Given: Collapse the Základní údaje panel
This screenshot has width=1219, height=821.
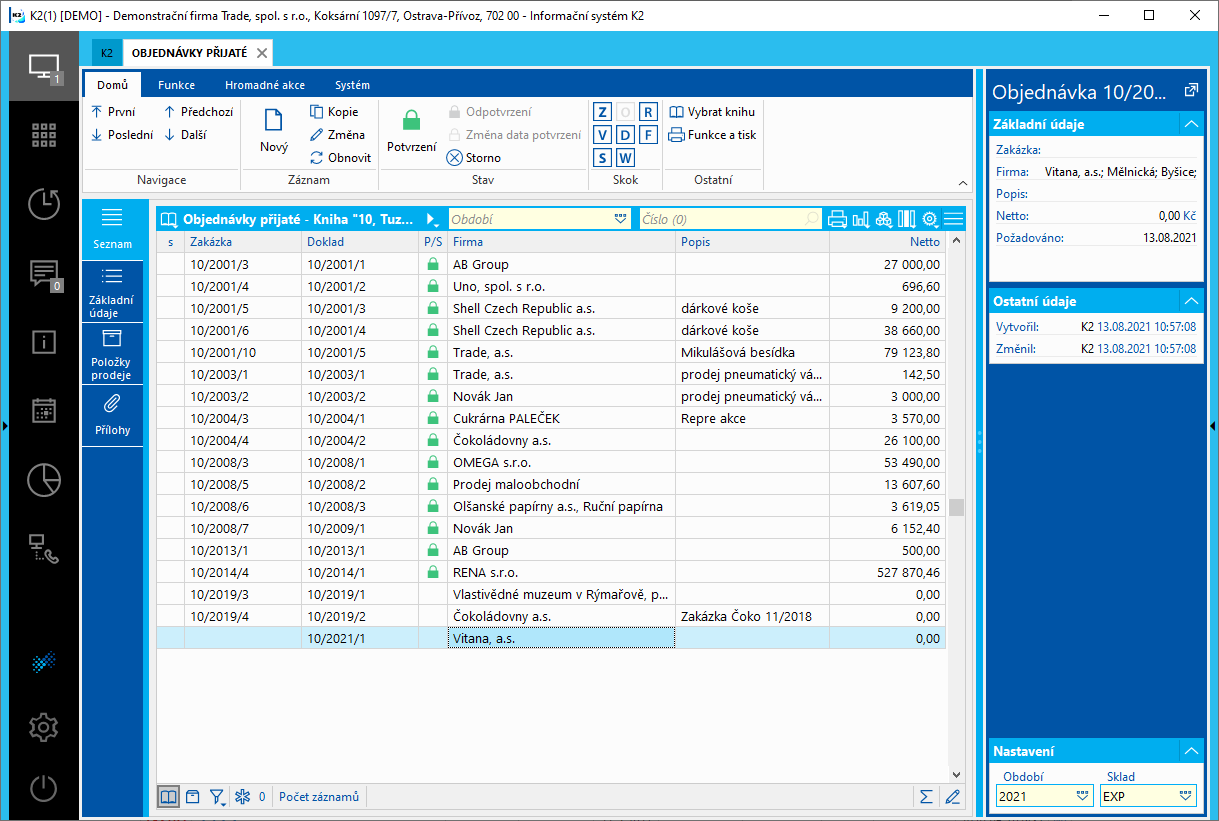Looking at the screenshot, I should (x=1190, y=124).
